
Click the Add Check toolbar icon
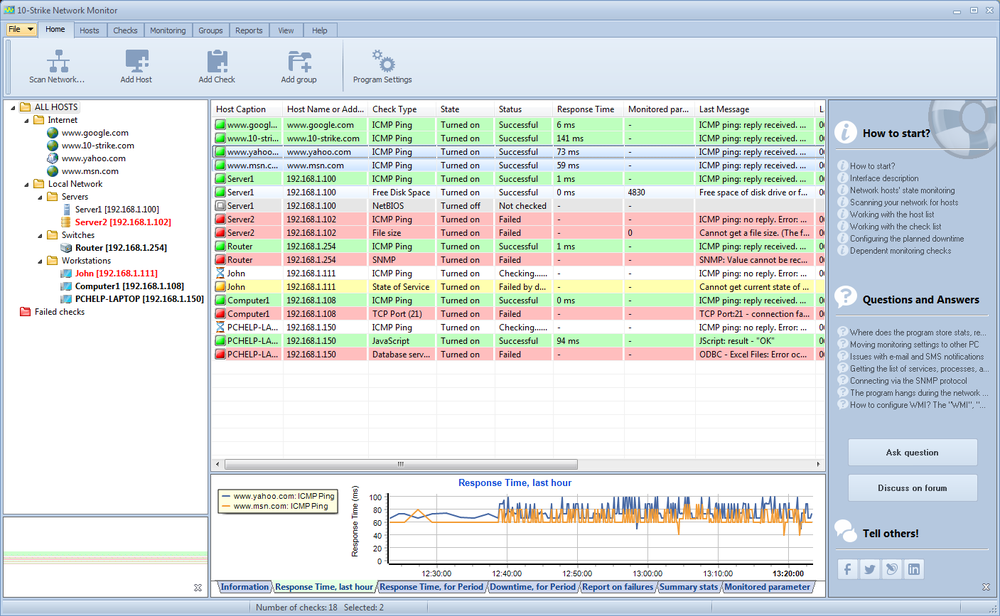click(x=216, y=64)
